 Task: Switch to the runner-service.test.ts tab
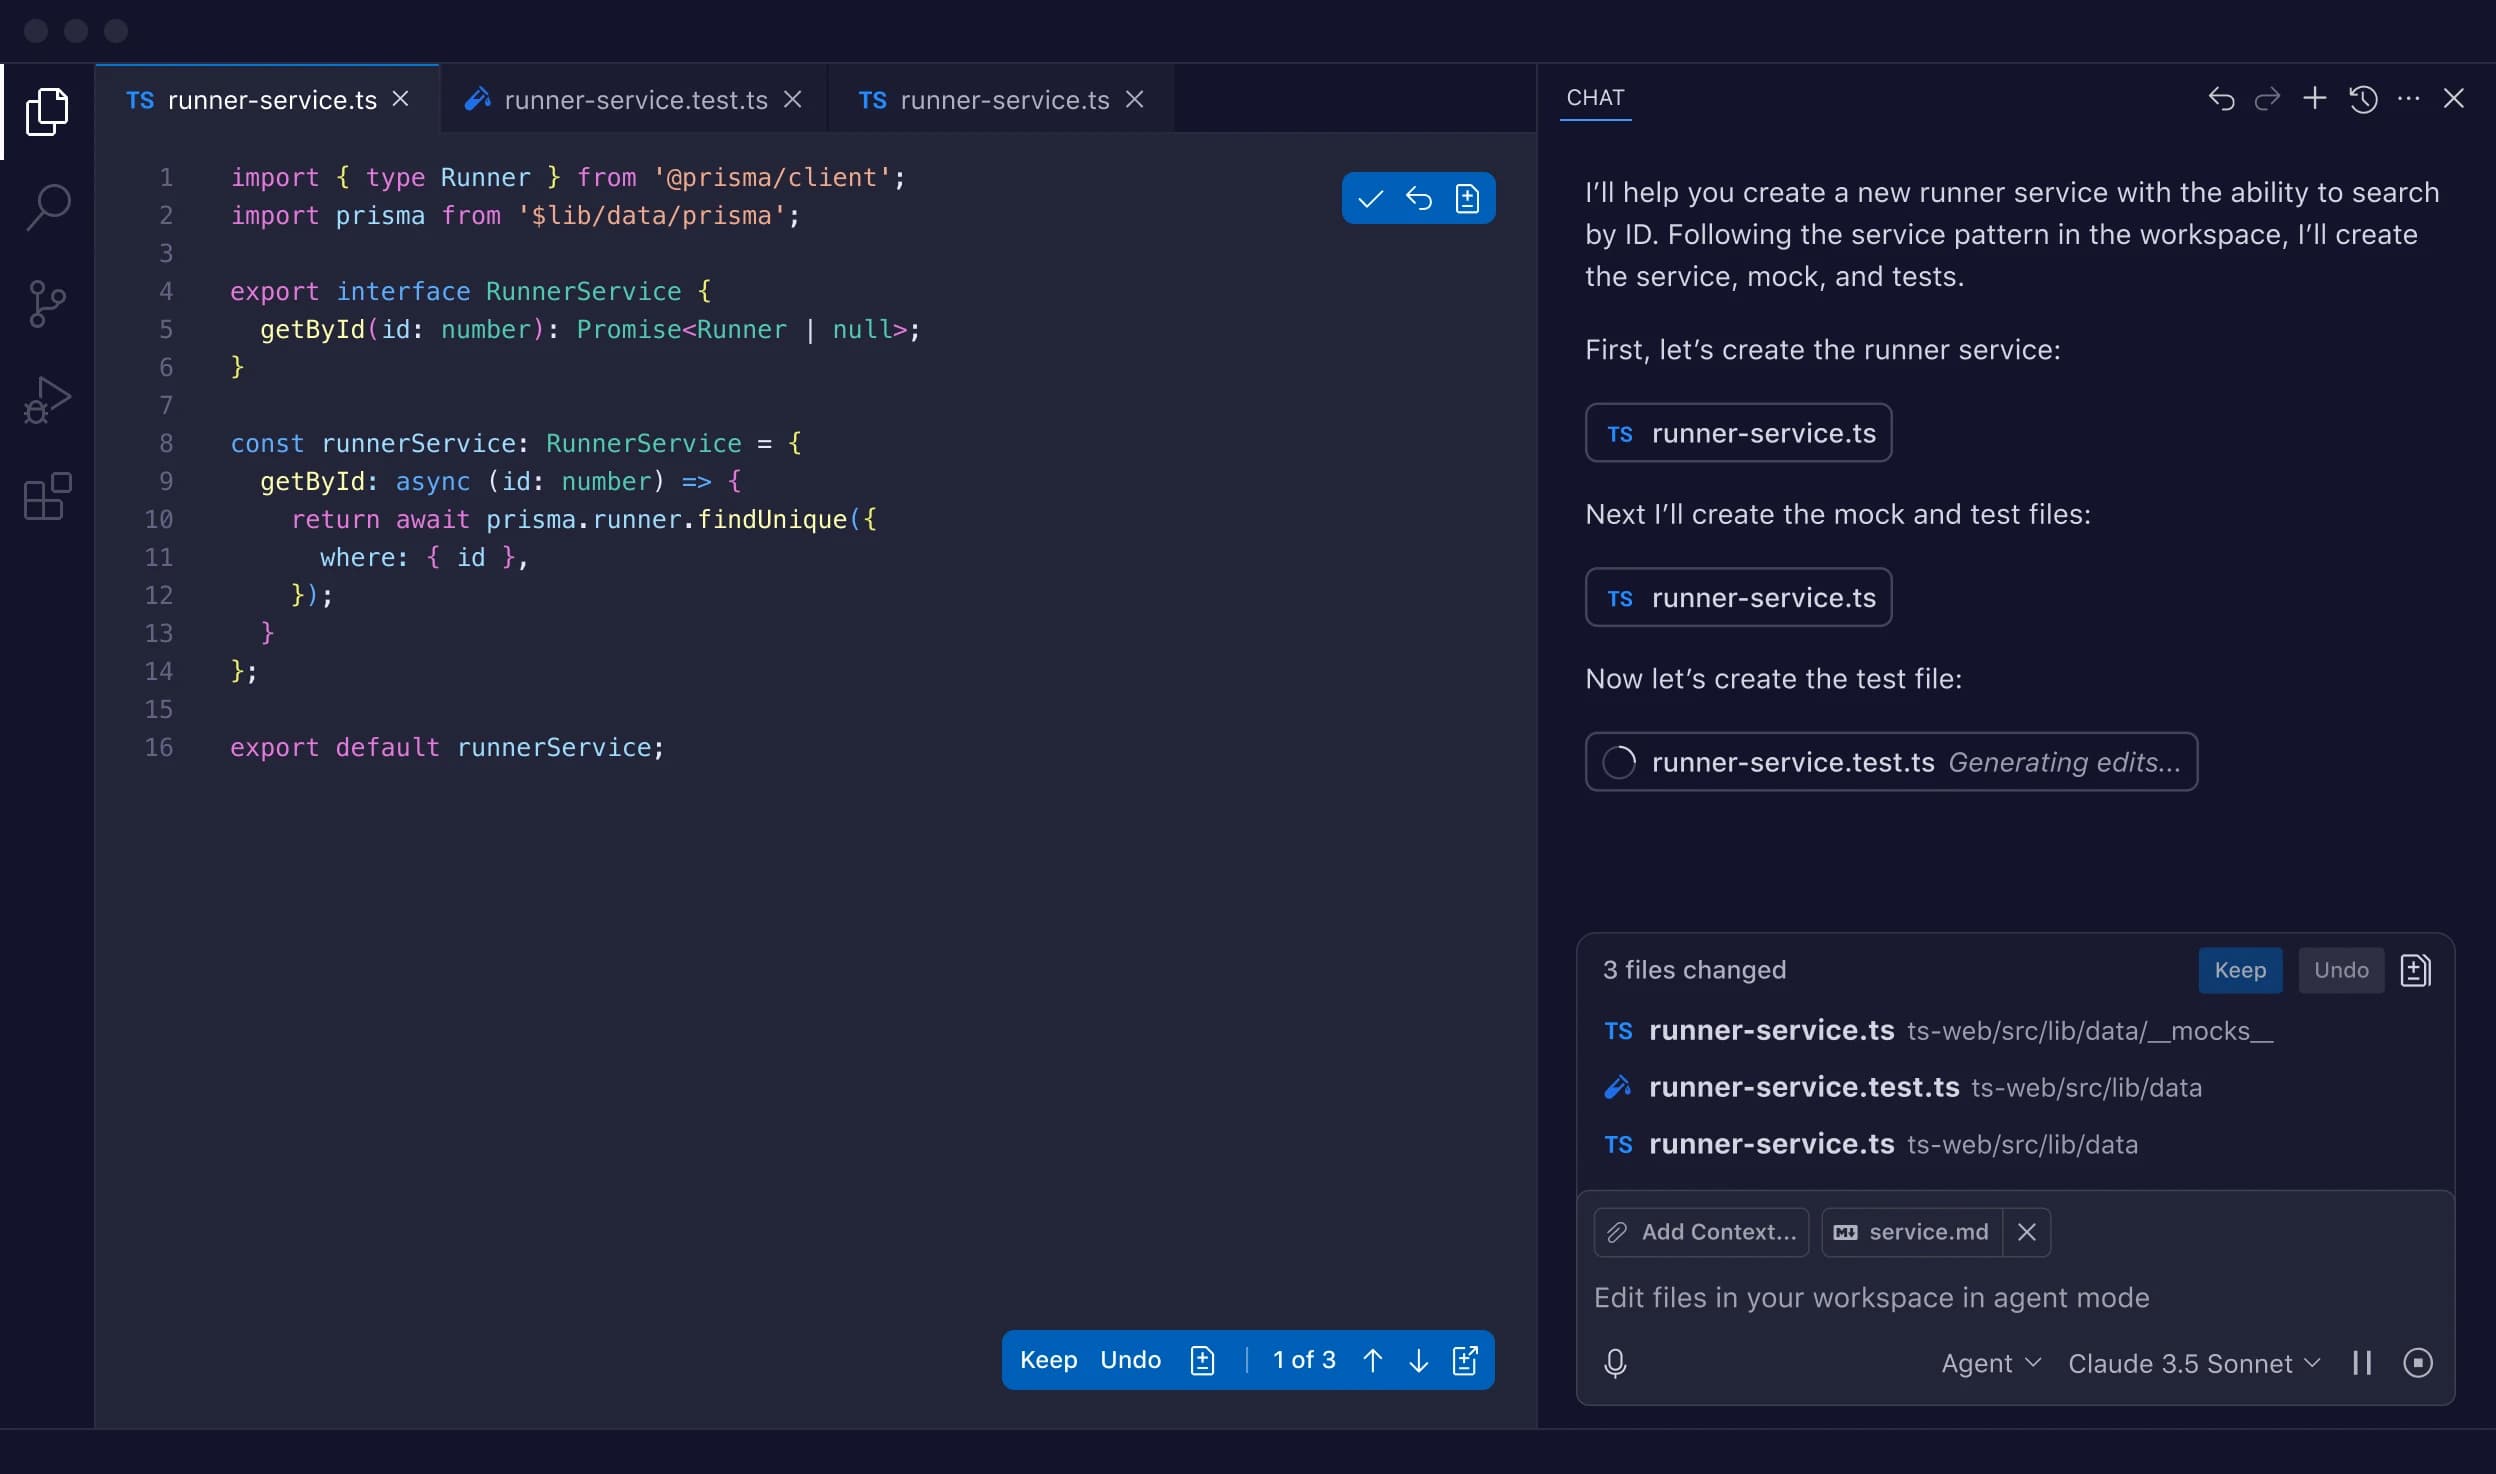pos(632,98)
